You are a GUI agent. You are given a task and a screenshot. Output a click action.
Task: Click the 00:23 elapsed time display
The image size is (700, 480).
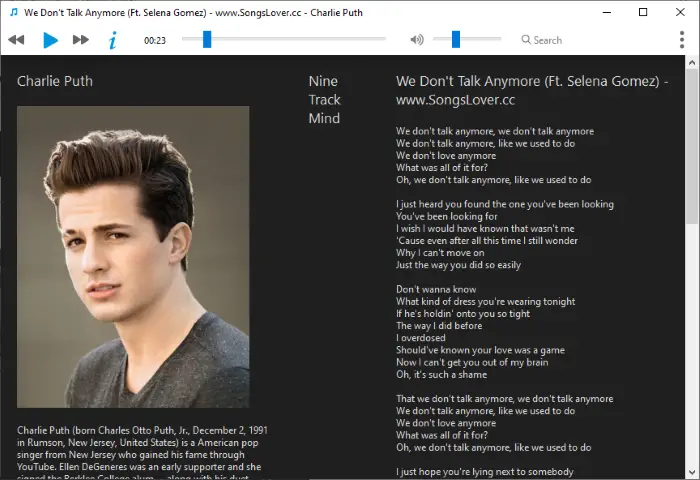click(154, 41)
